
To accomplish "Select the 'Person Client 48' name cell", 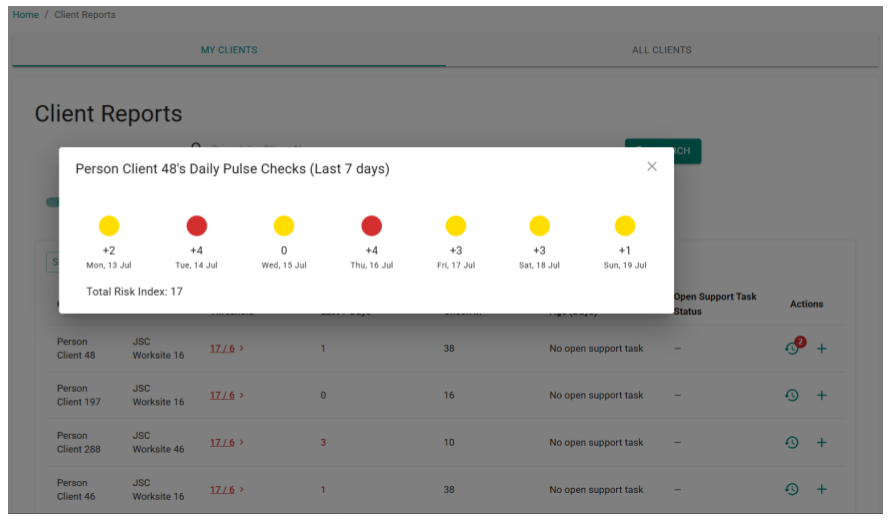I will [76, 349].
